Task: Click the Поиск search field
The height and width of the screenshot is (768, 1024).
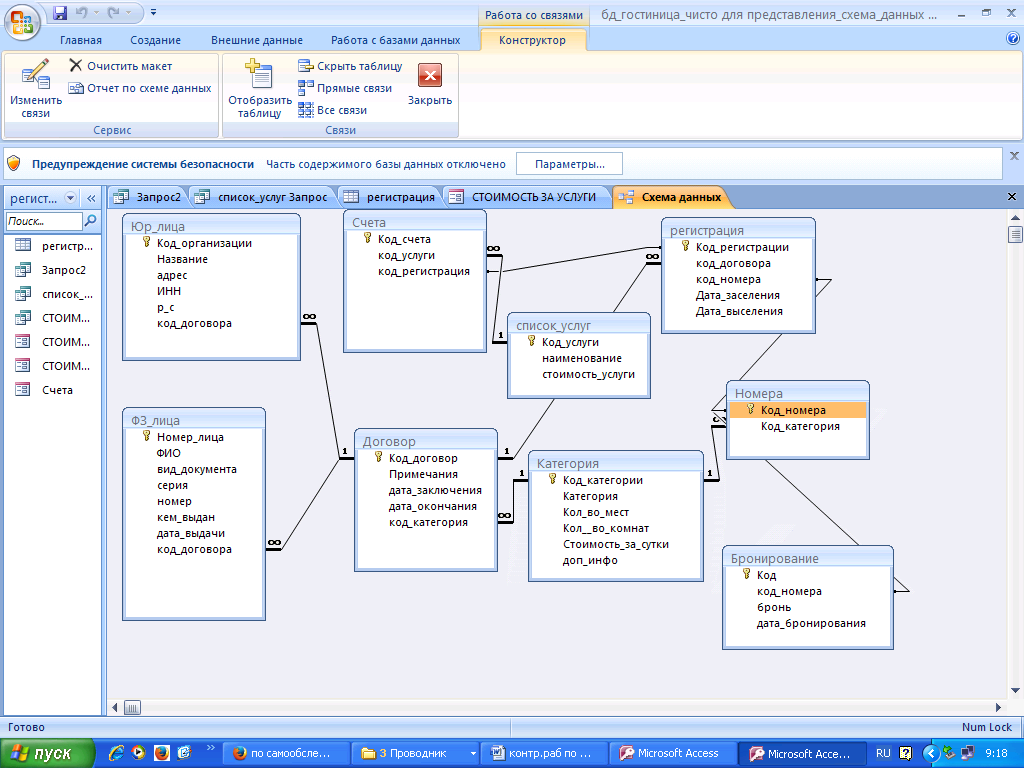Action: 44,221
